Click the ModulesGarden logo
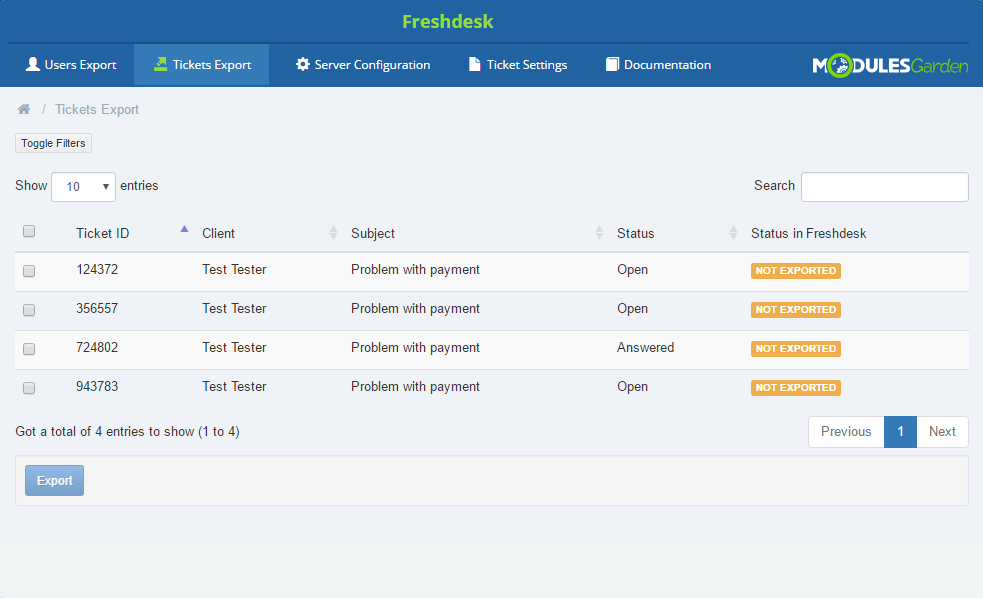 [x=890, y=66]
